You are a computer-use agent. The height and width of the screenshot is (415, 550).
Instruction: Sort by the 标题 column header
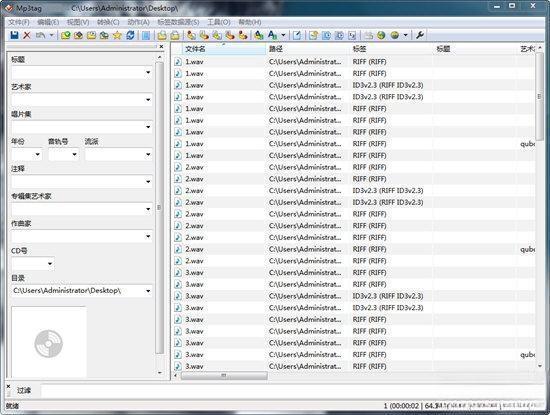pyautogui.click(x=475, y=49)
